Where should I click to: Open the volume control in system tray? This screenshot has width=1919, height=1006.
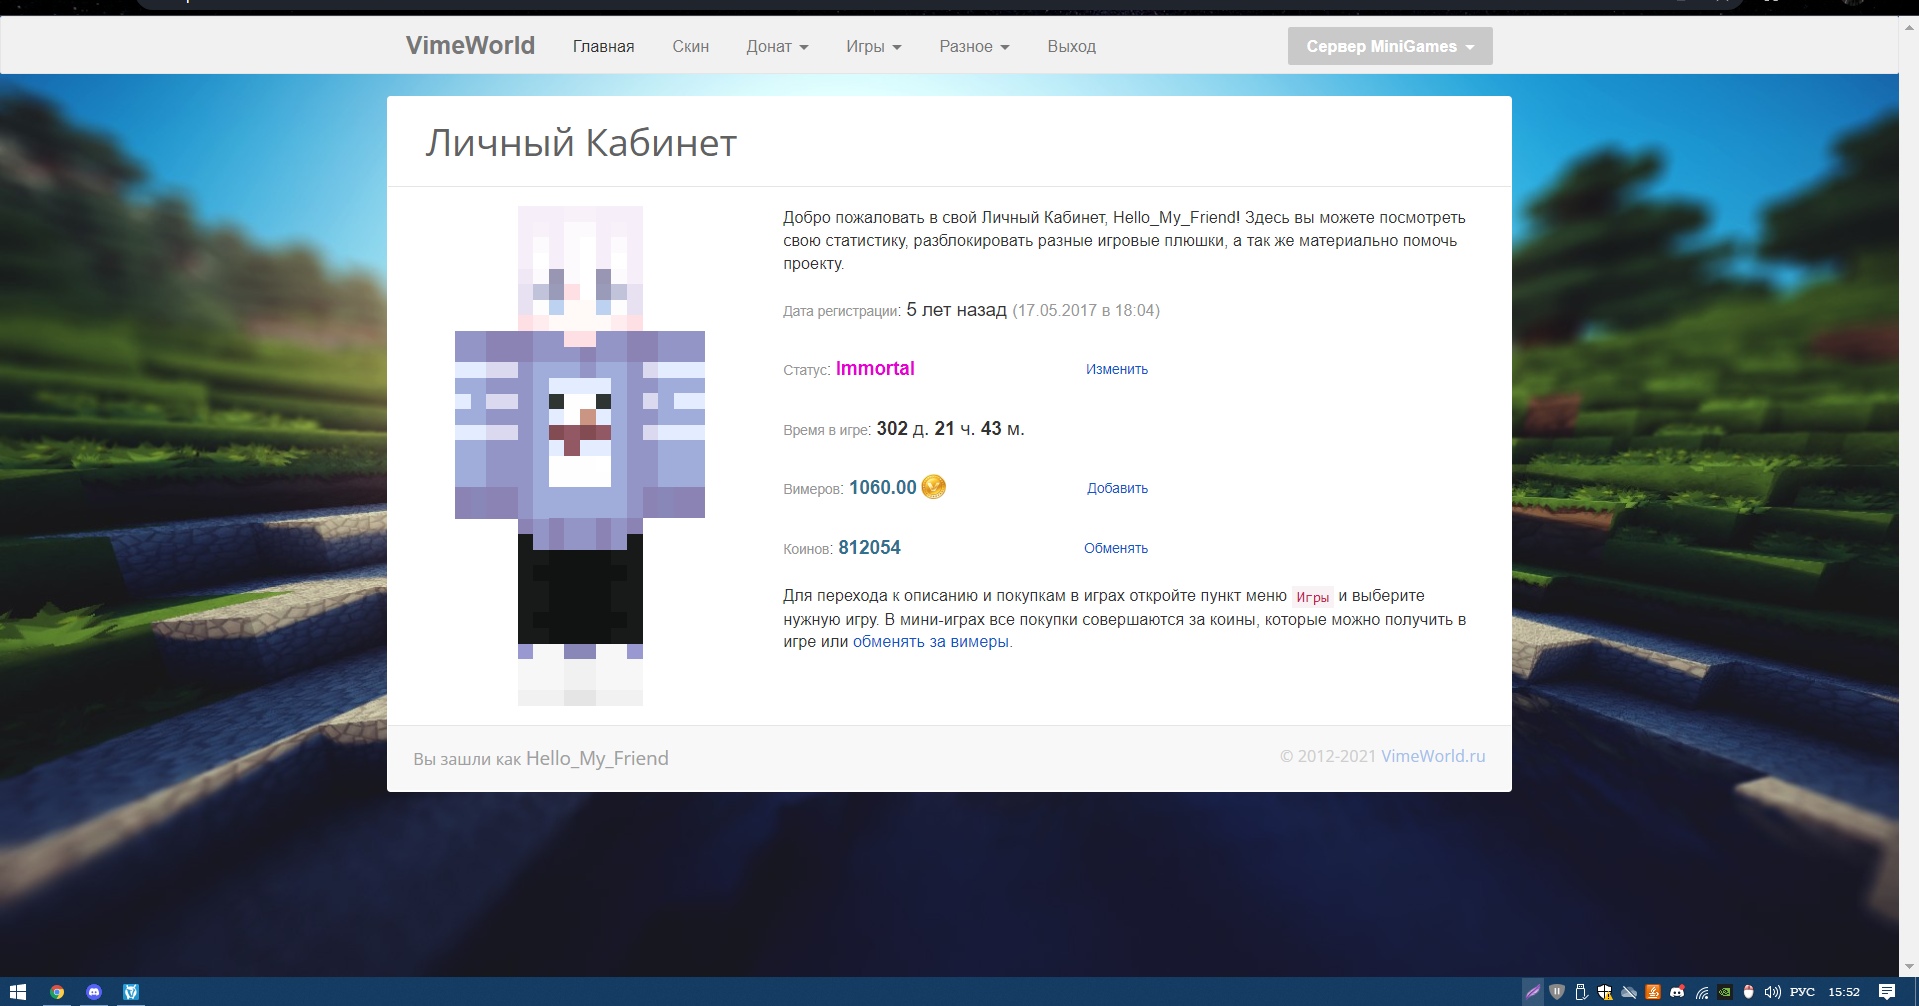point(1772,992)
